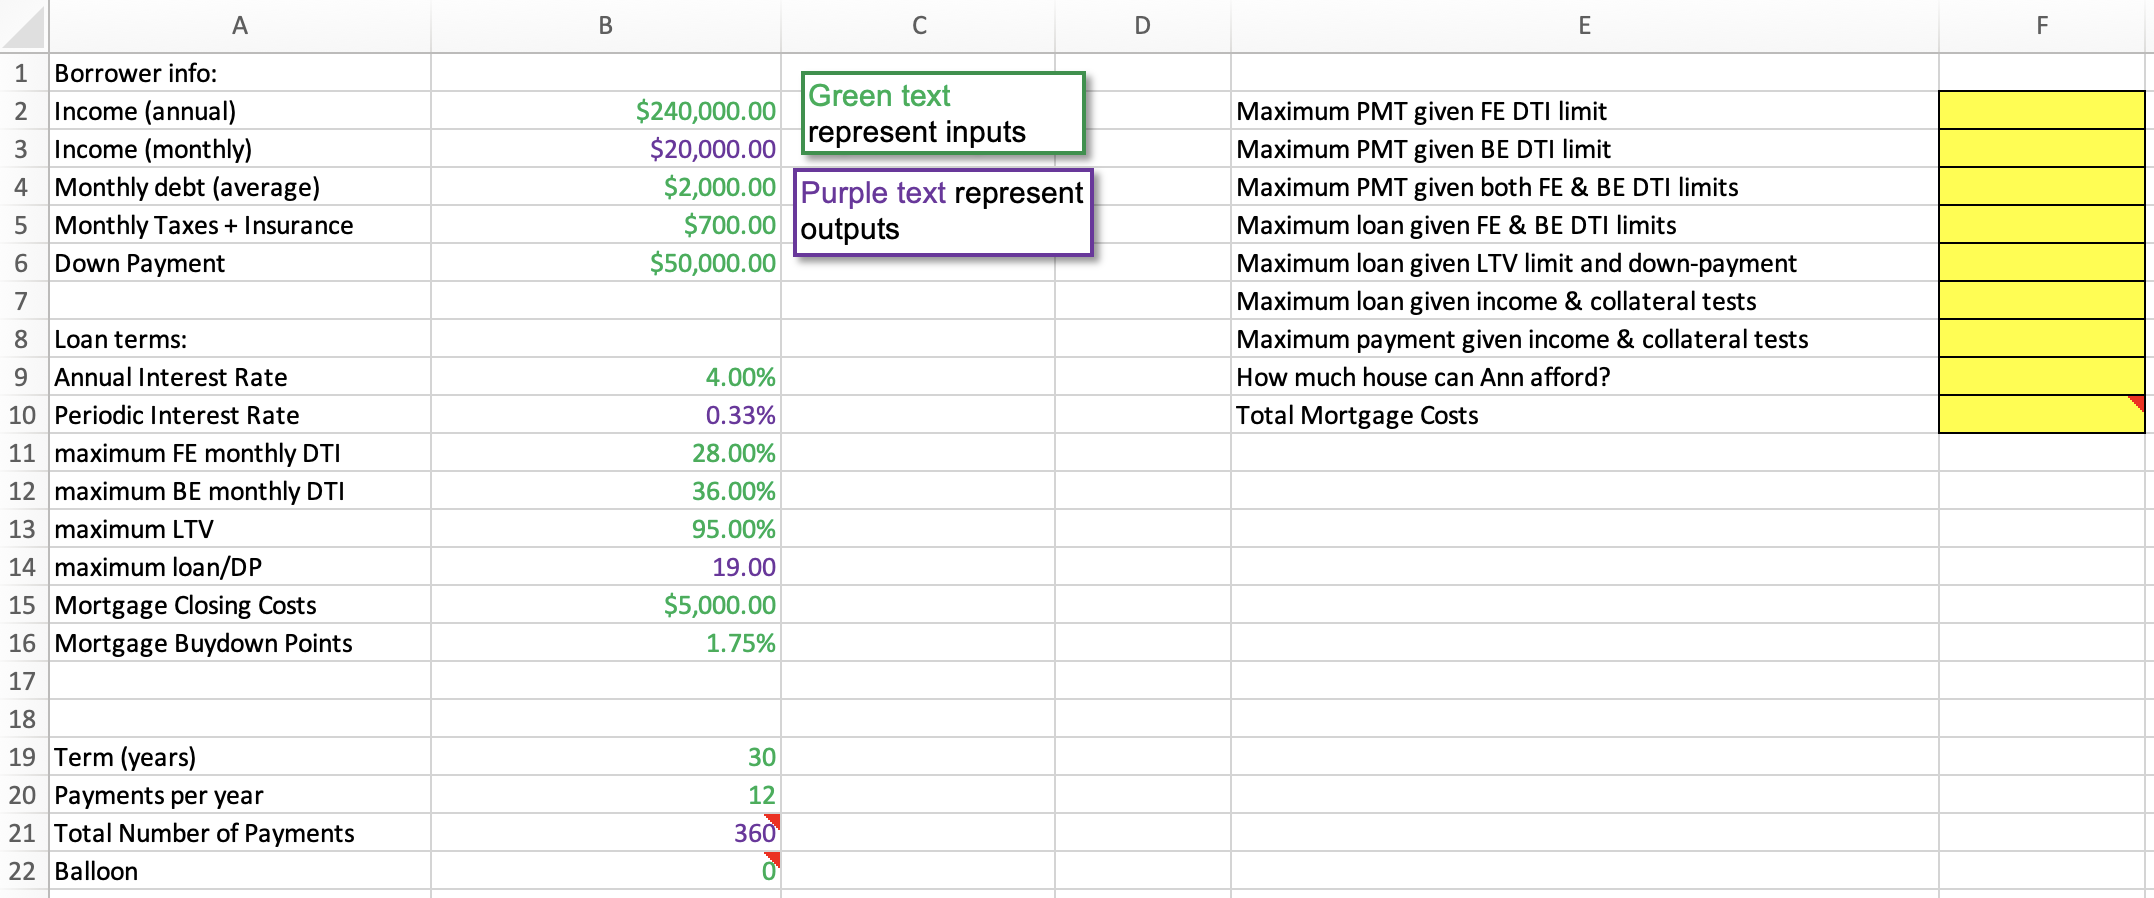Click the 'Term (years)' label
2154x898 pixels.
tap(240, 757)
